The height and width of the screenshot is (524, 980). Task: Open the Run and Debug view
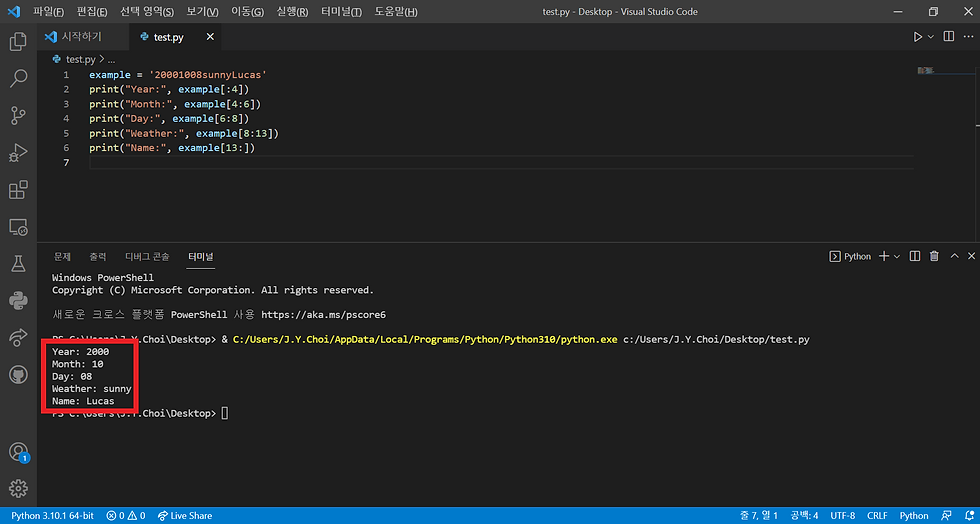(x=18, y=153)
